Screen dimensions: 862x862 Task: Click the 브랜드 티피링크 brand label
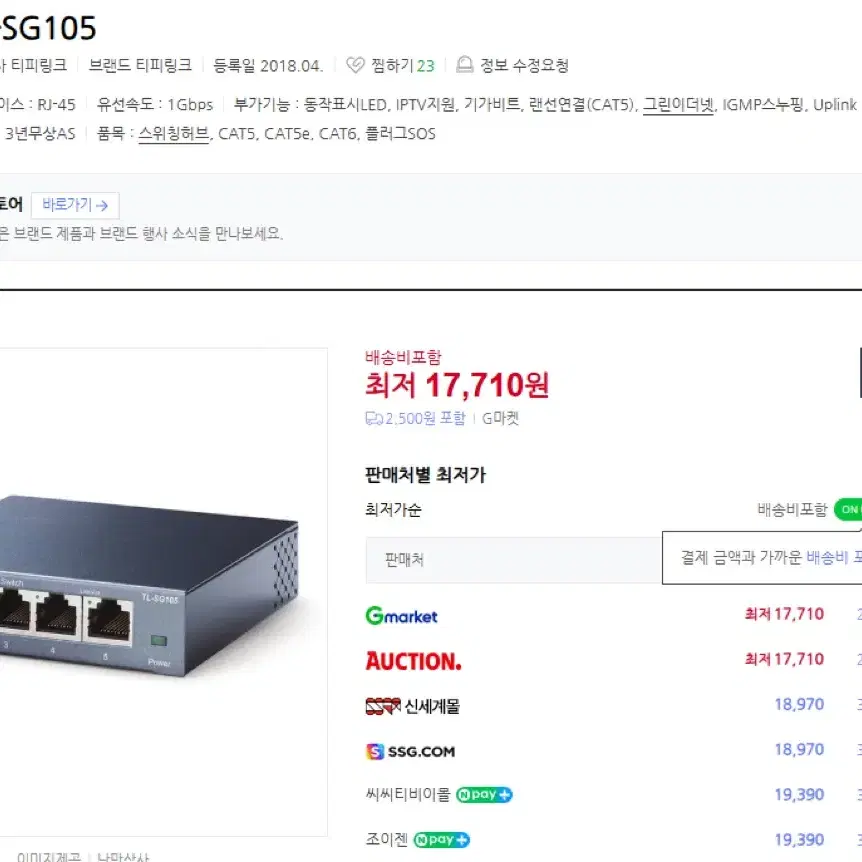click(x=140, y=65)
